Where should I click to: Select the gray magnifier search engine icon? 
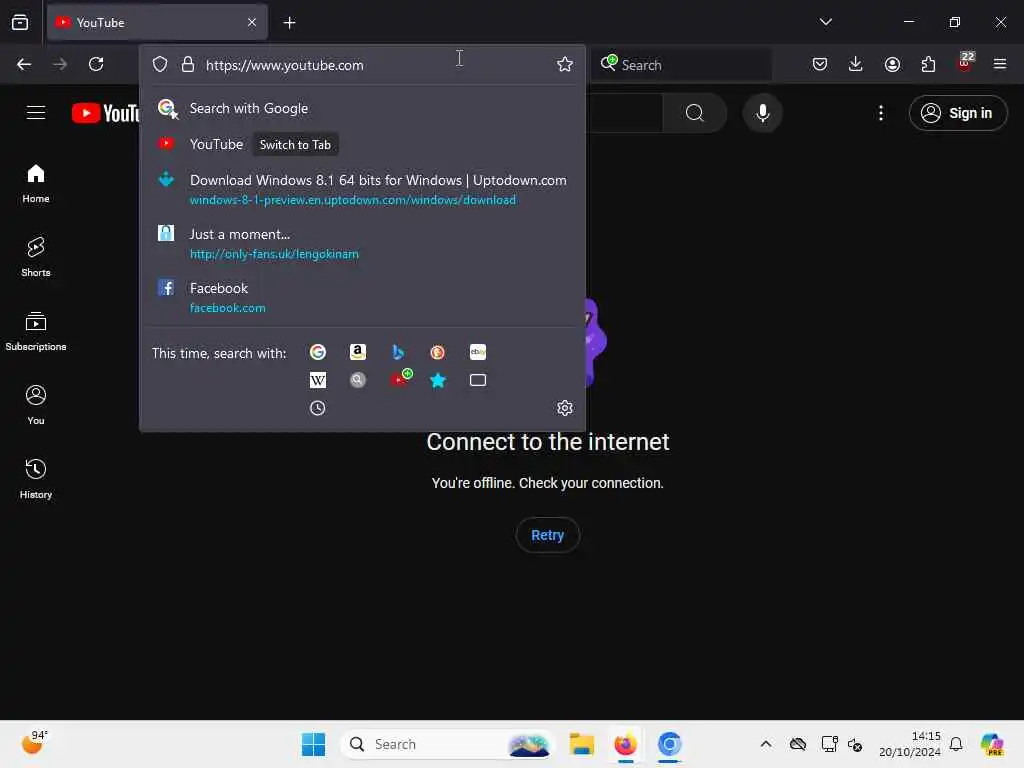point(358,380)
